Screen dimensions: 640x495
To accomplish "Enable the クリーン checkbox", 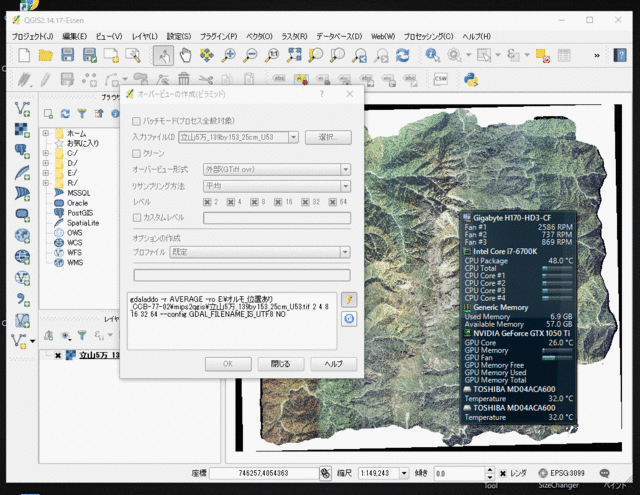I will pyautogui.click(x=136, y=153).
